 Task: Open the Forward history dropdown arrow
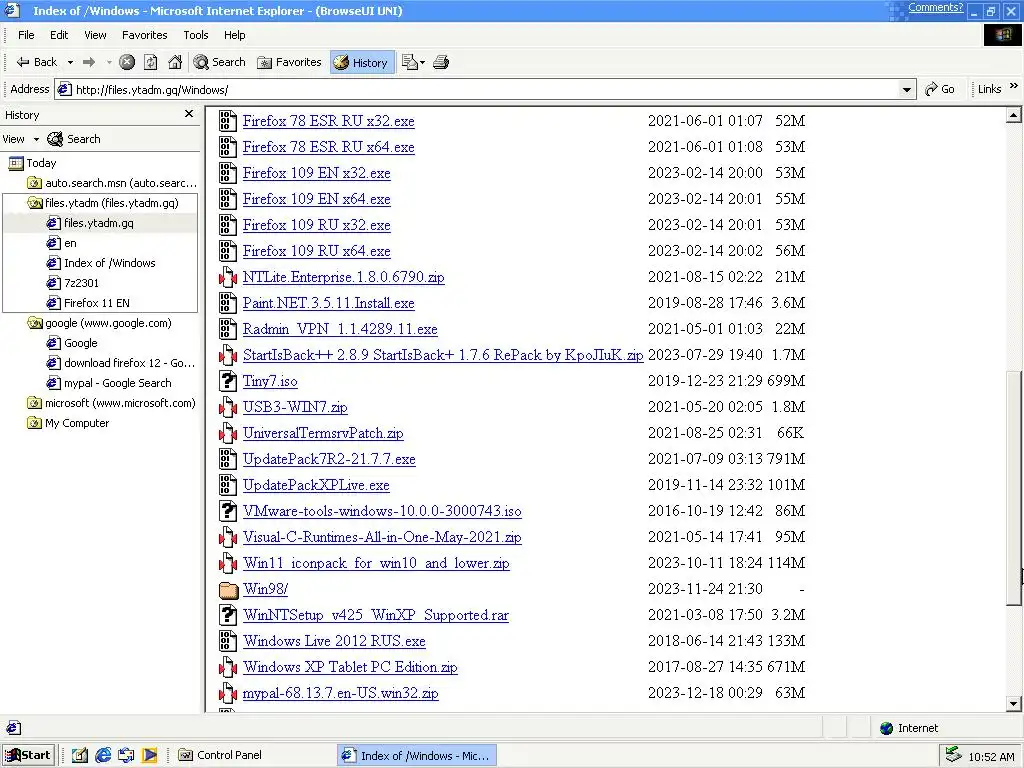point(108,62)
